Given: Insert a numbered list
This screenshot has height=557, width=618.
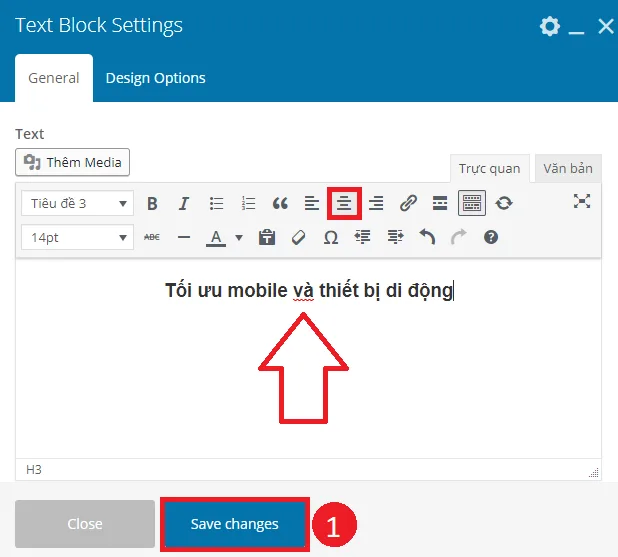Looking at the screenshot, I should click(x=249, y=203).
